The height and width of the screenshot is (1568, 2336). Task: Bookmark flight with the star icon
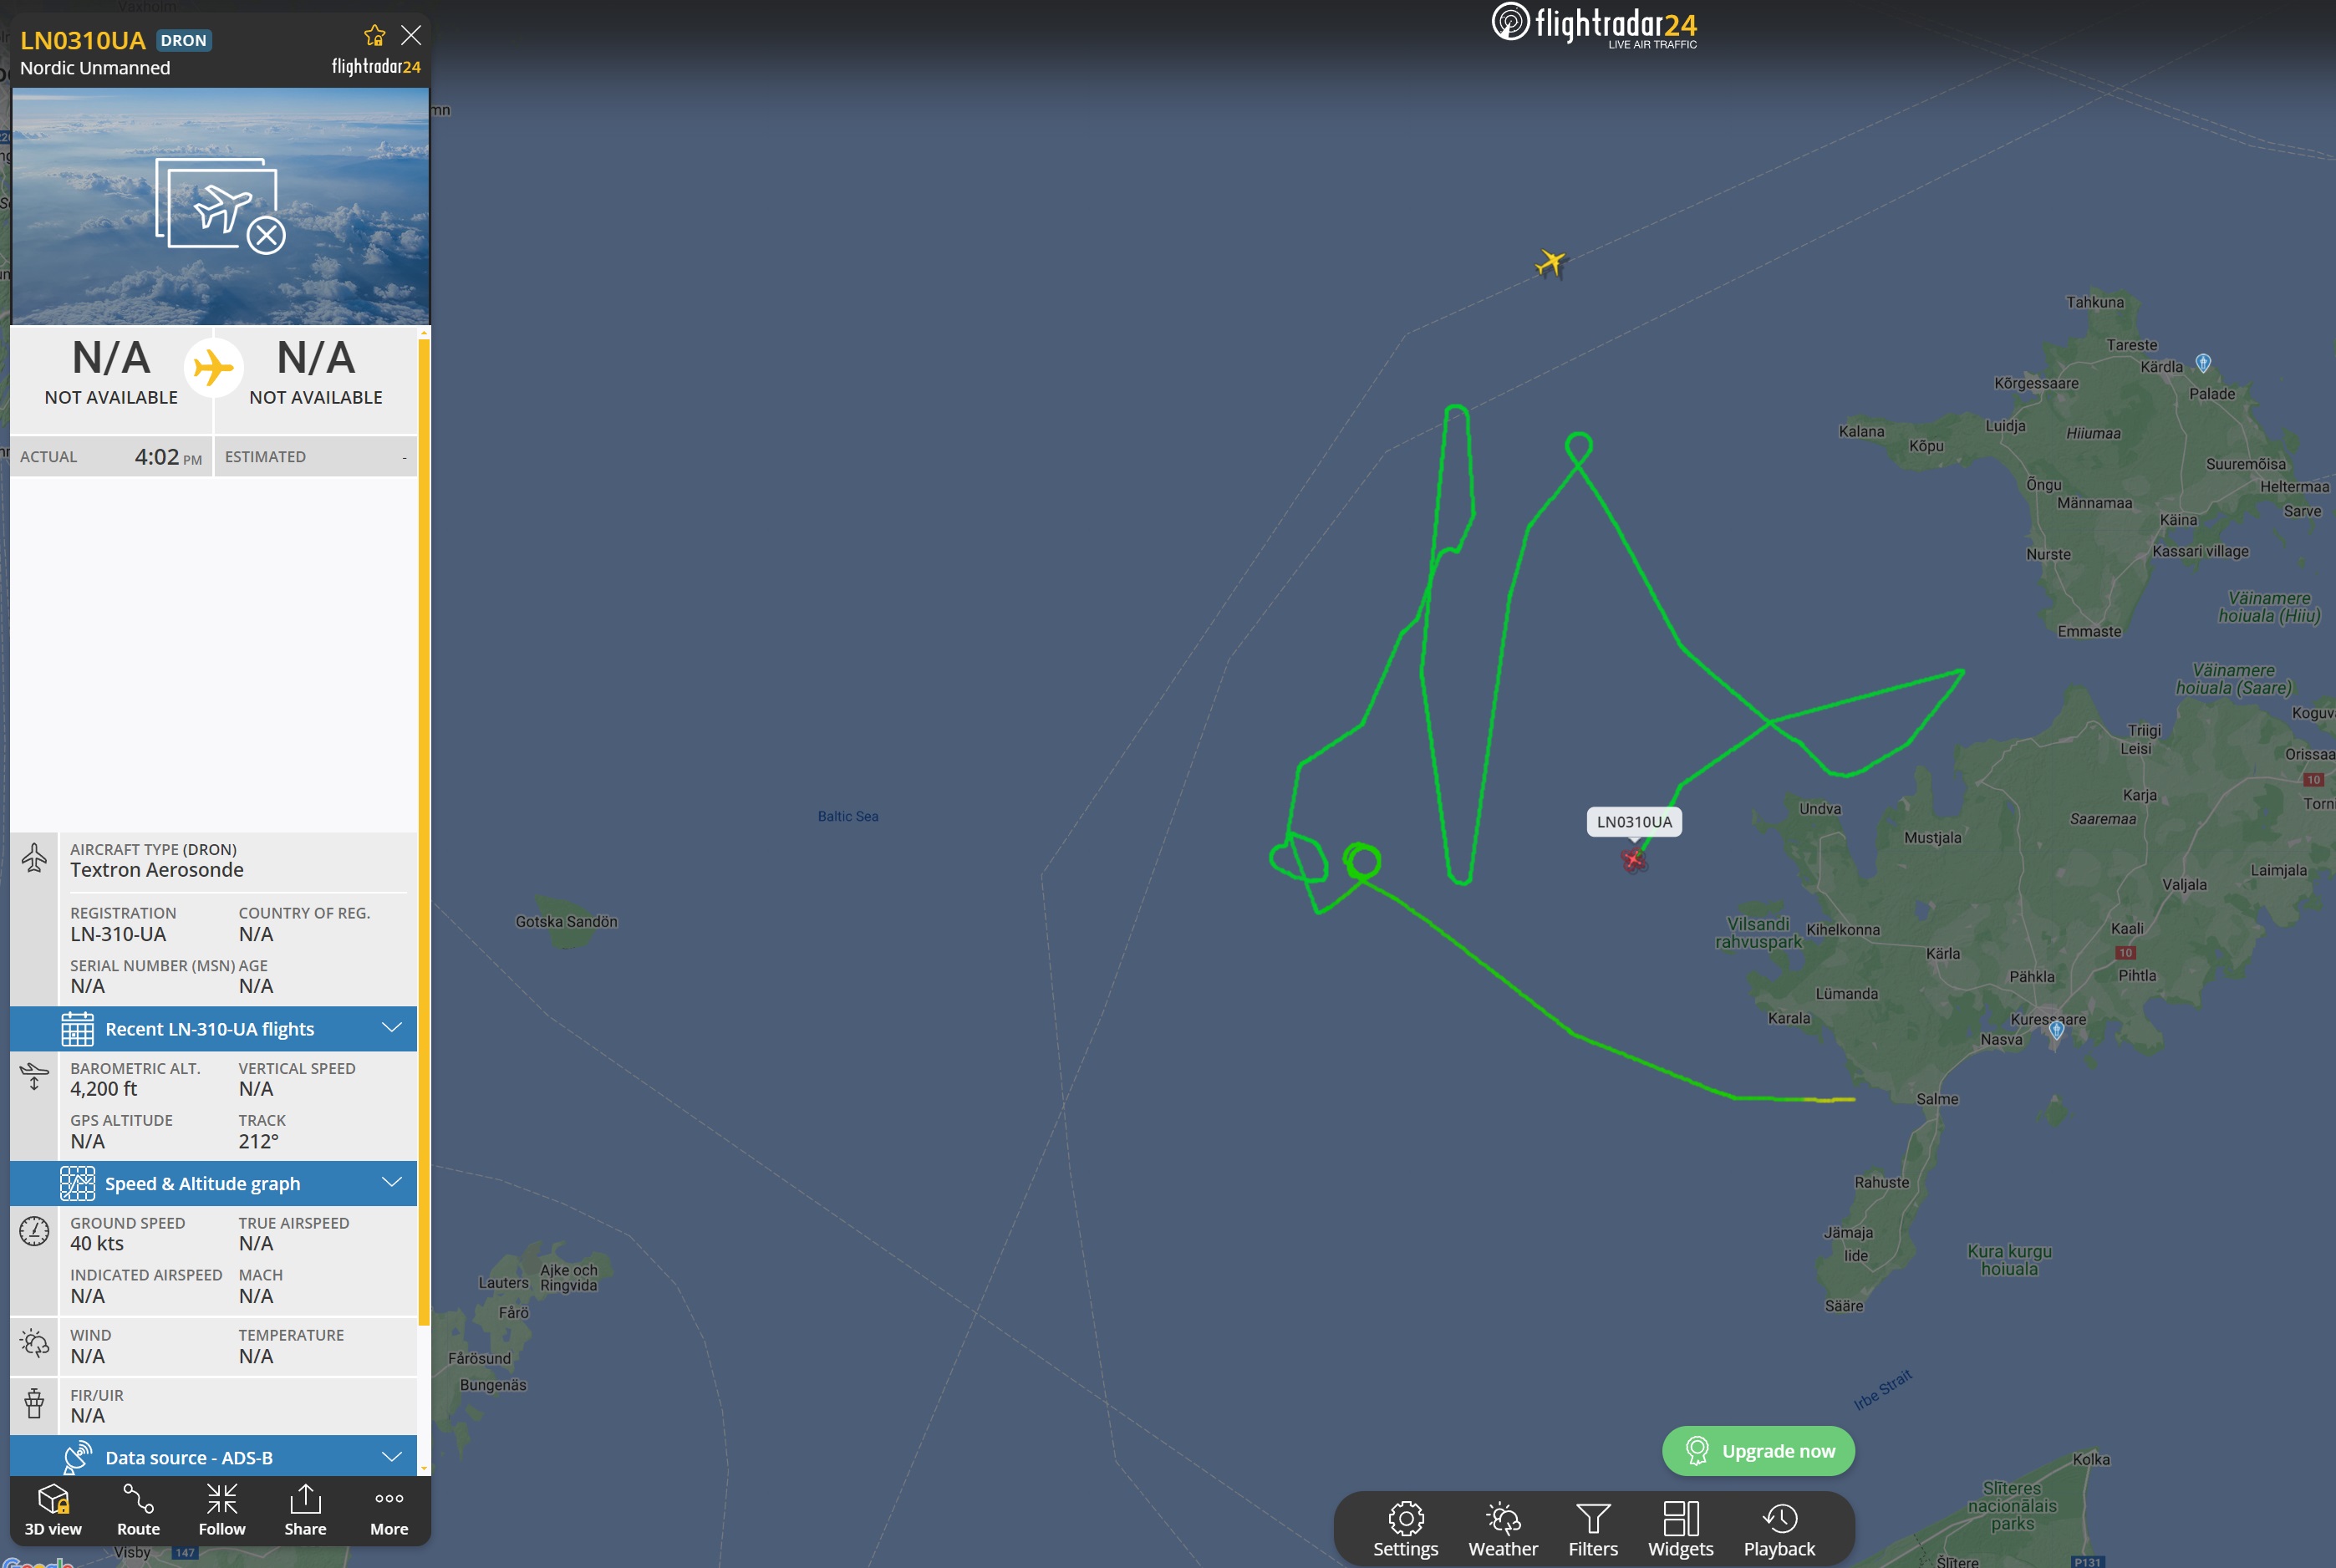point(375,36)
